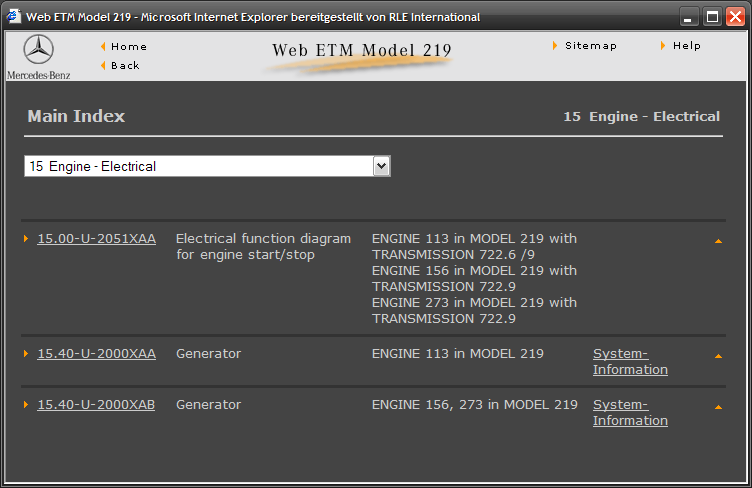Open generator diagram 15.40-U-2000XAA
Screen dimensions: 752x488
pyautogui.click(x=96, y=354)
